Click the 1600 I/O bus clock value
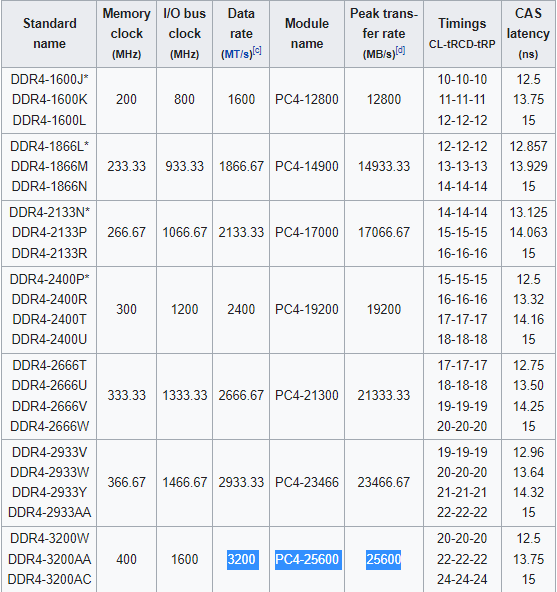Viewport: 557px width, 592px height. click(184, 559)
